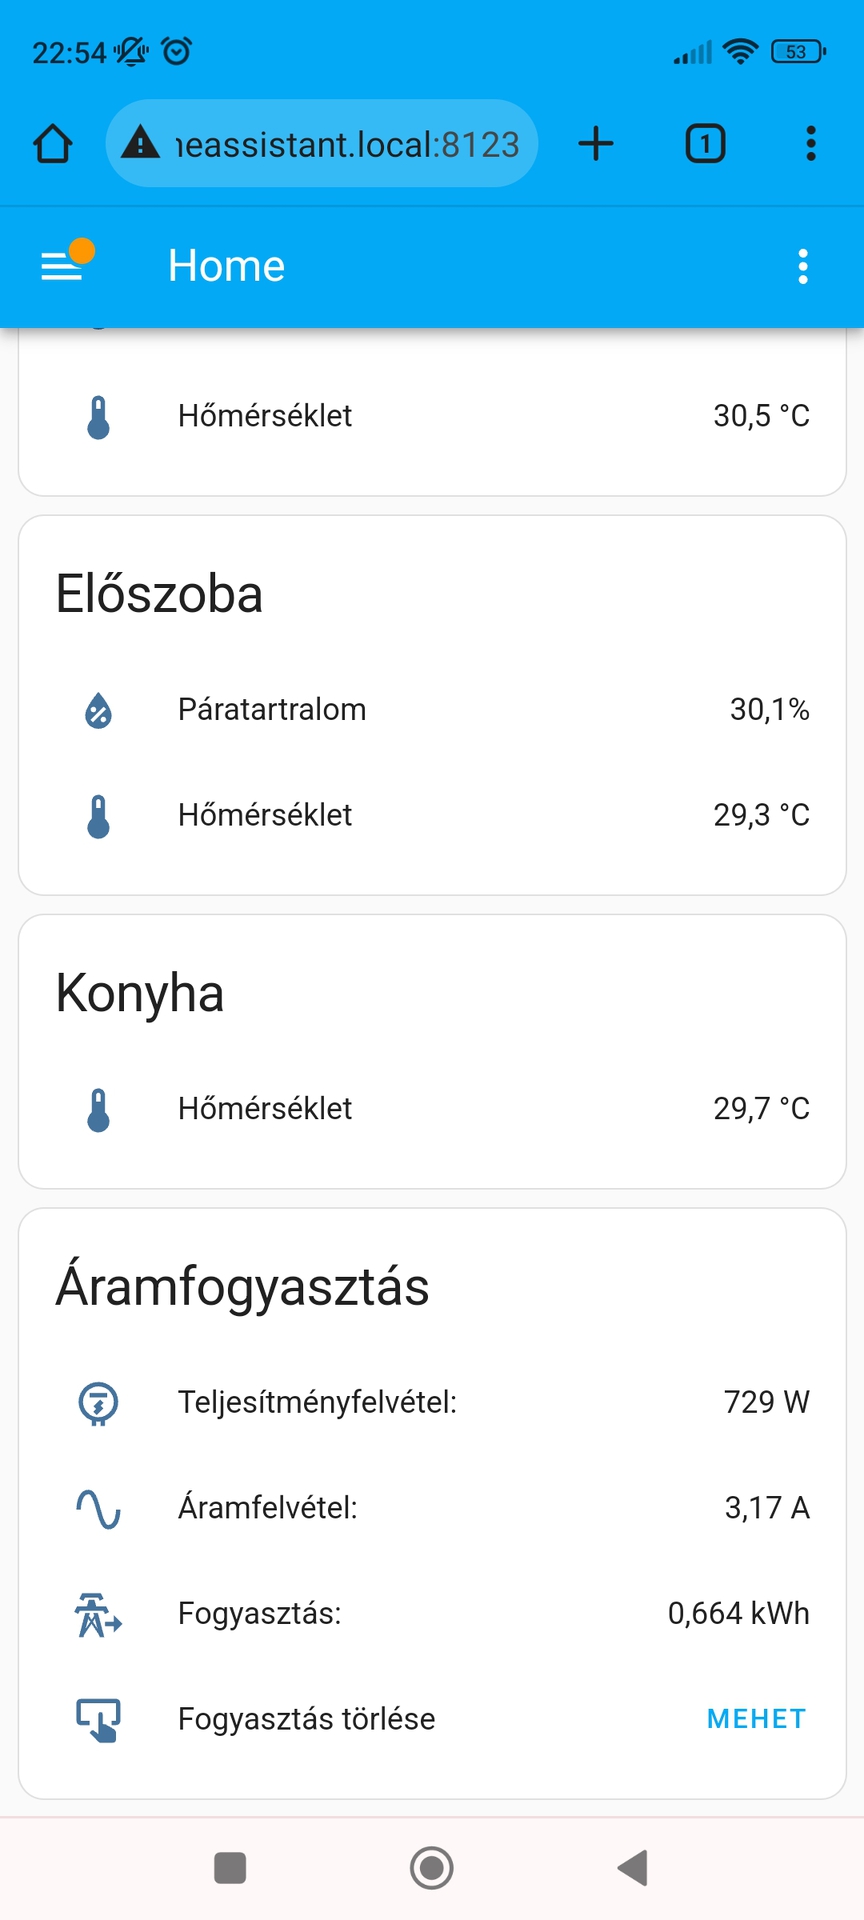Tap the browser home icon
This screenshot has width=864, height=1920.
click(x=53, y=144)
